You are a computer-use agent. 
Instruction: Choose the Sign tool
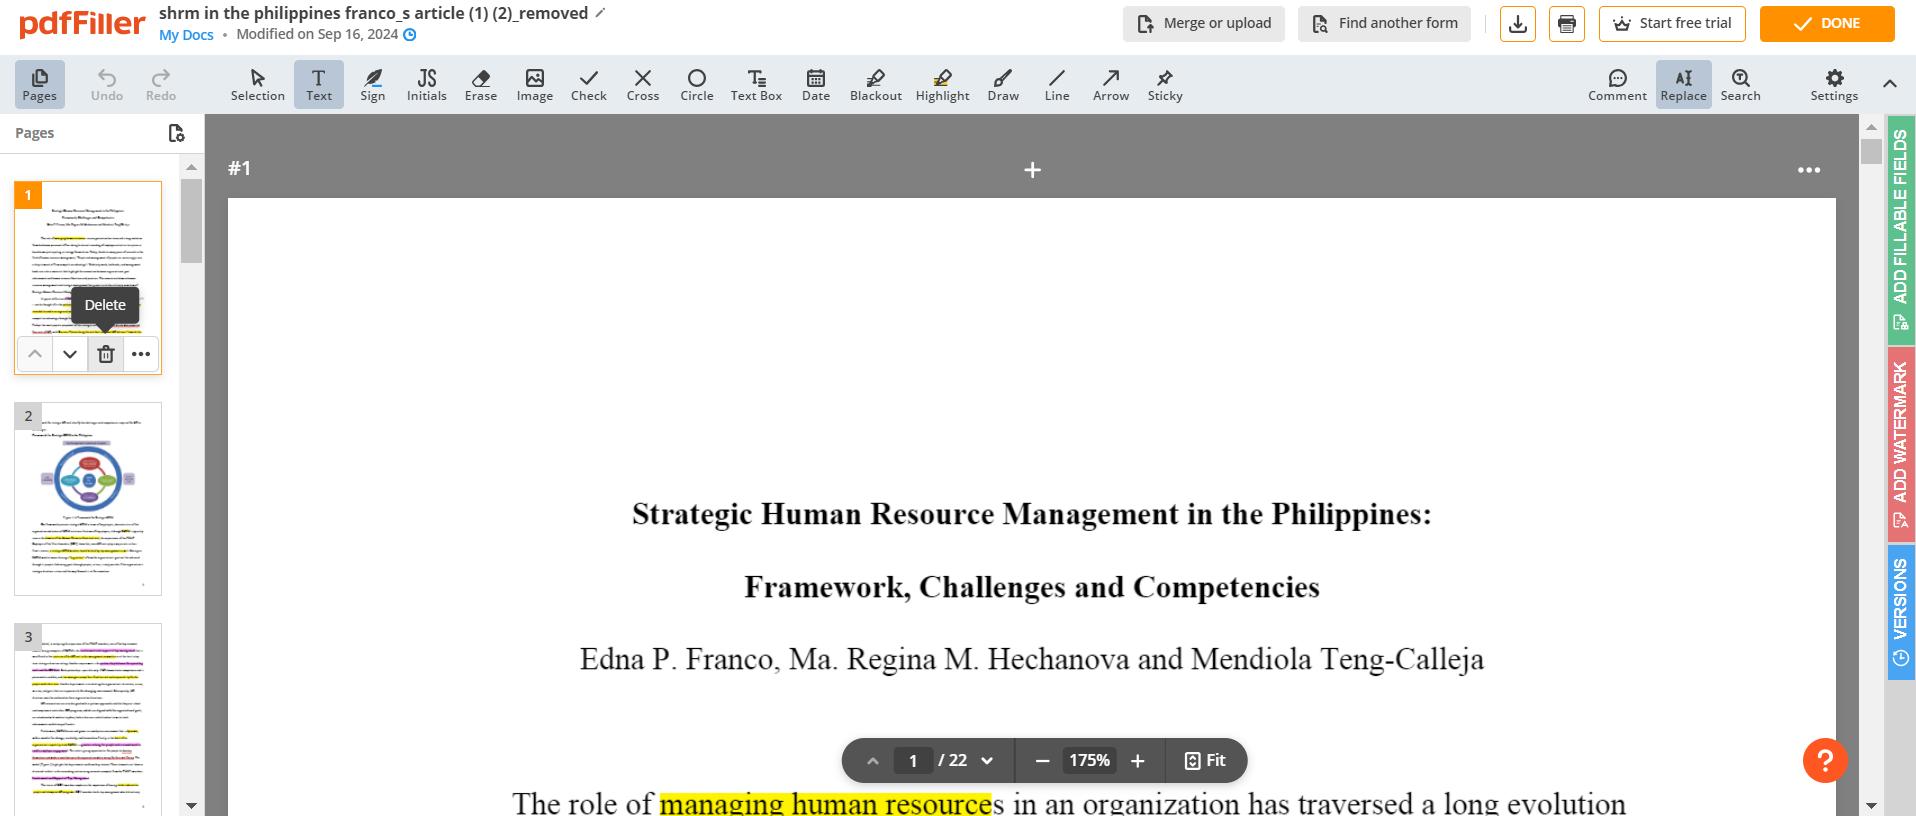tap(373, 84)
